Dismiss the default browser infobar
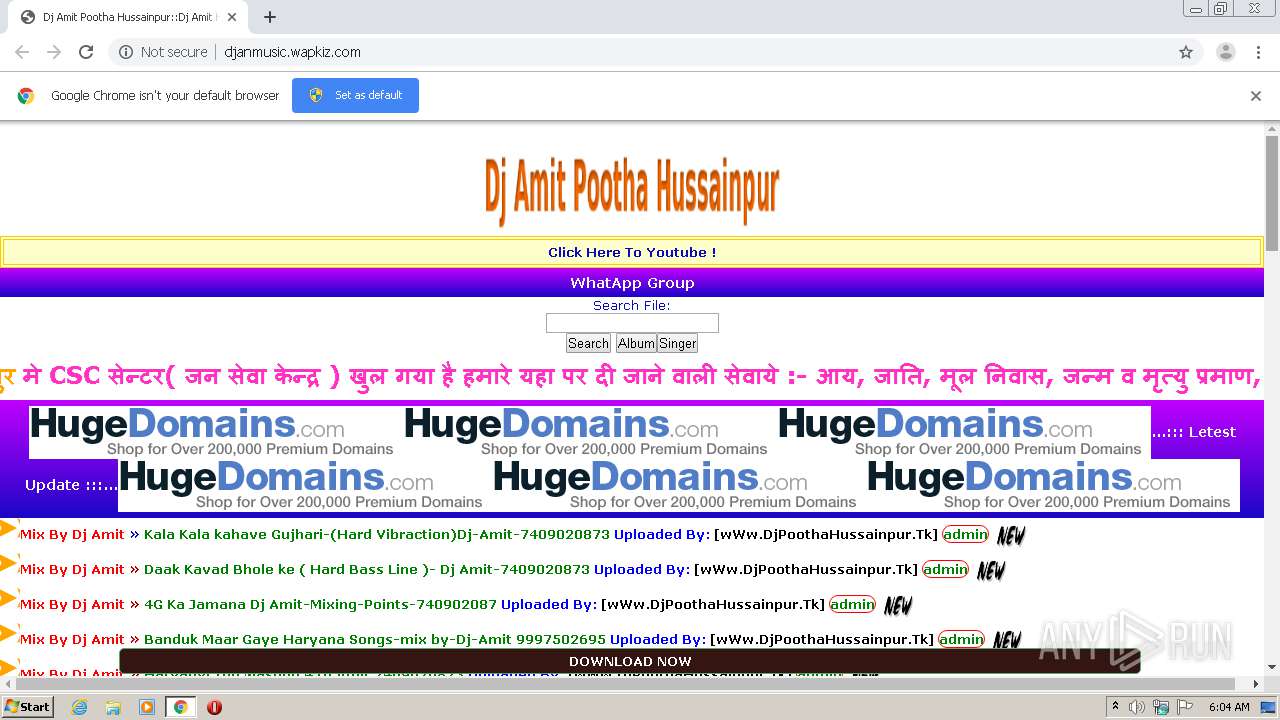The image size is (1280, 720). pyautogui.click(x=1256, y=96)
